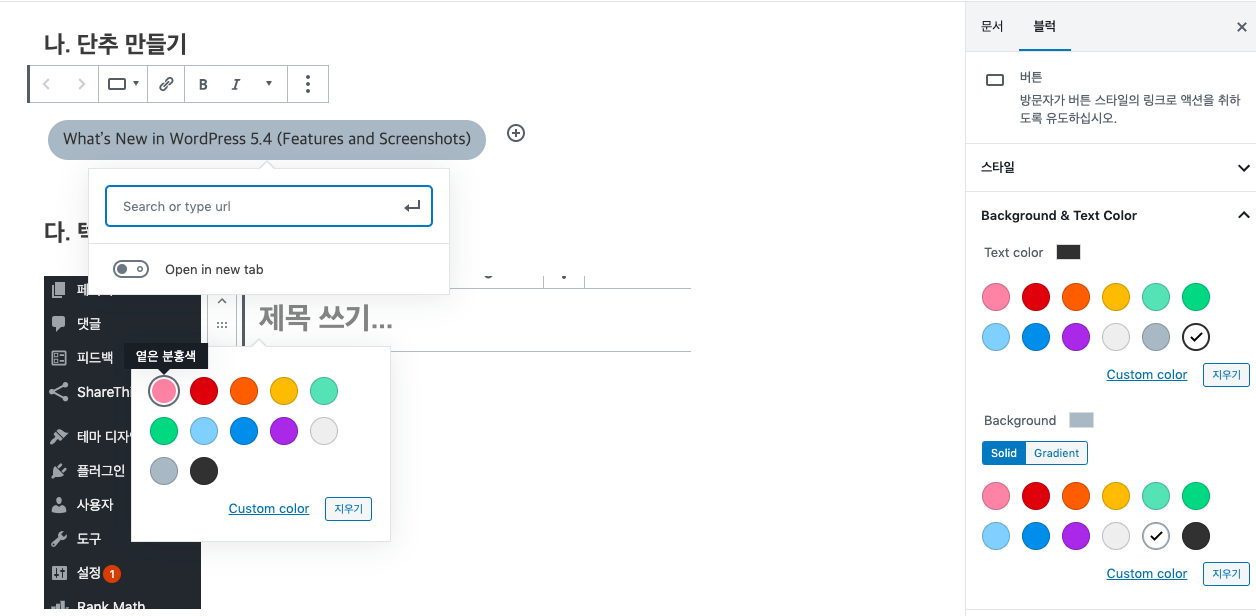Select the Gradient background option
The image size is (1256, 616).
1056,453
